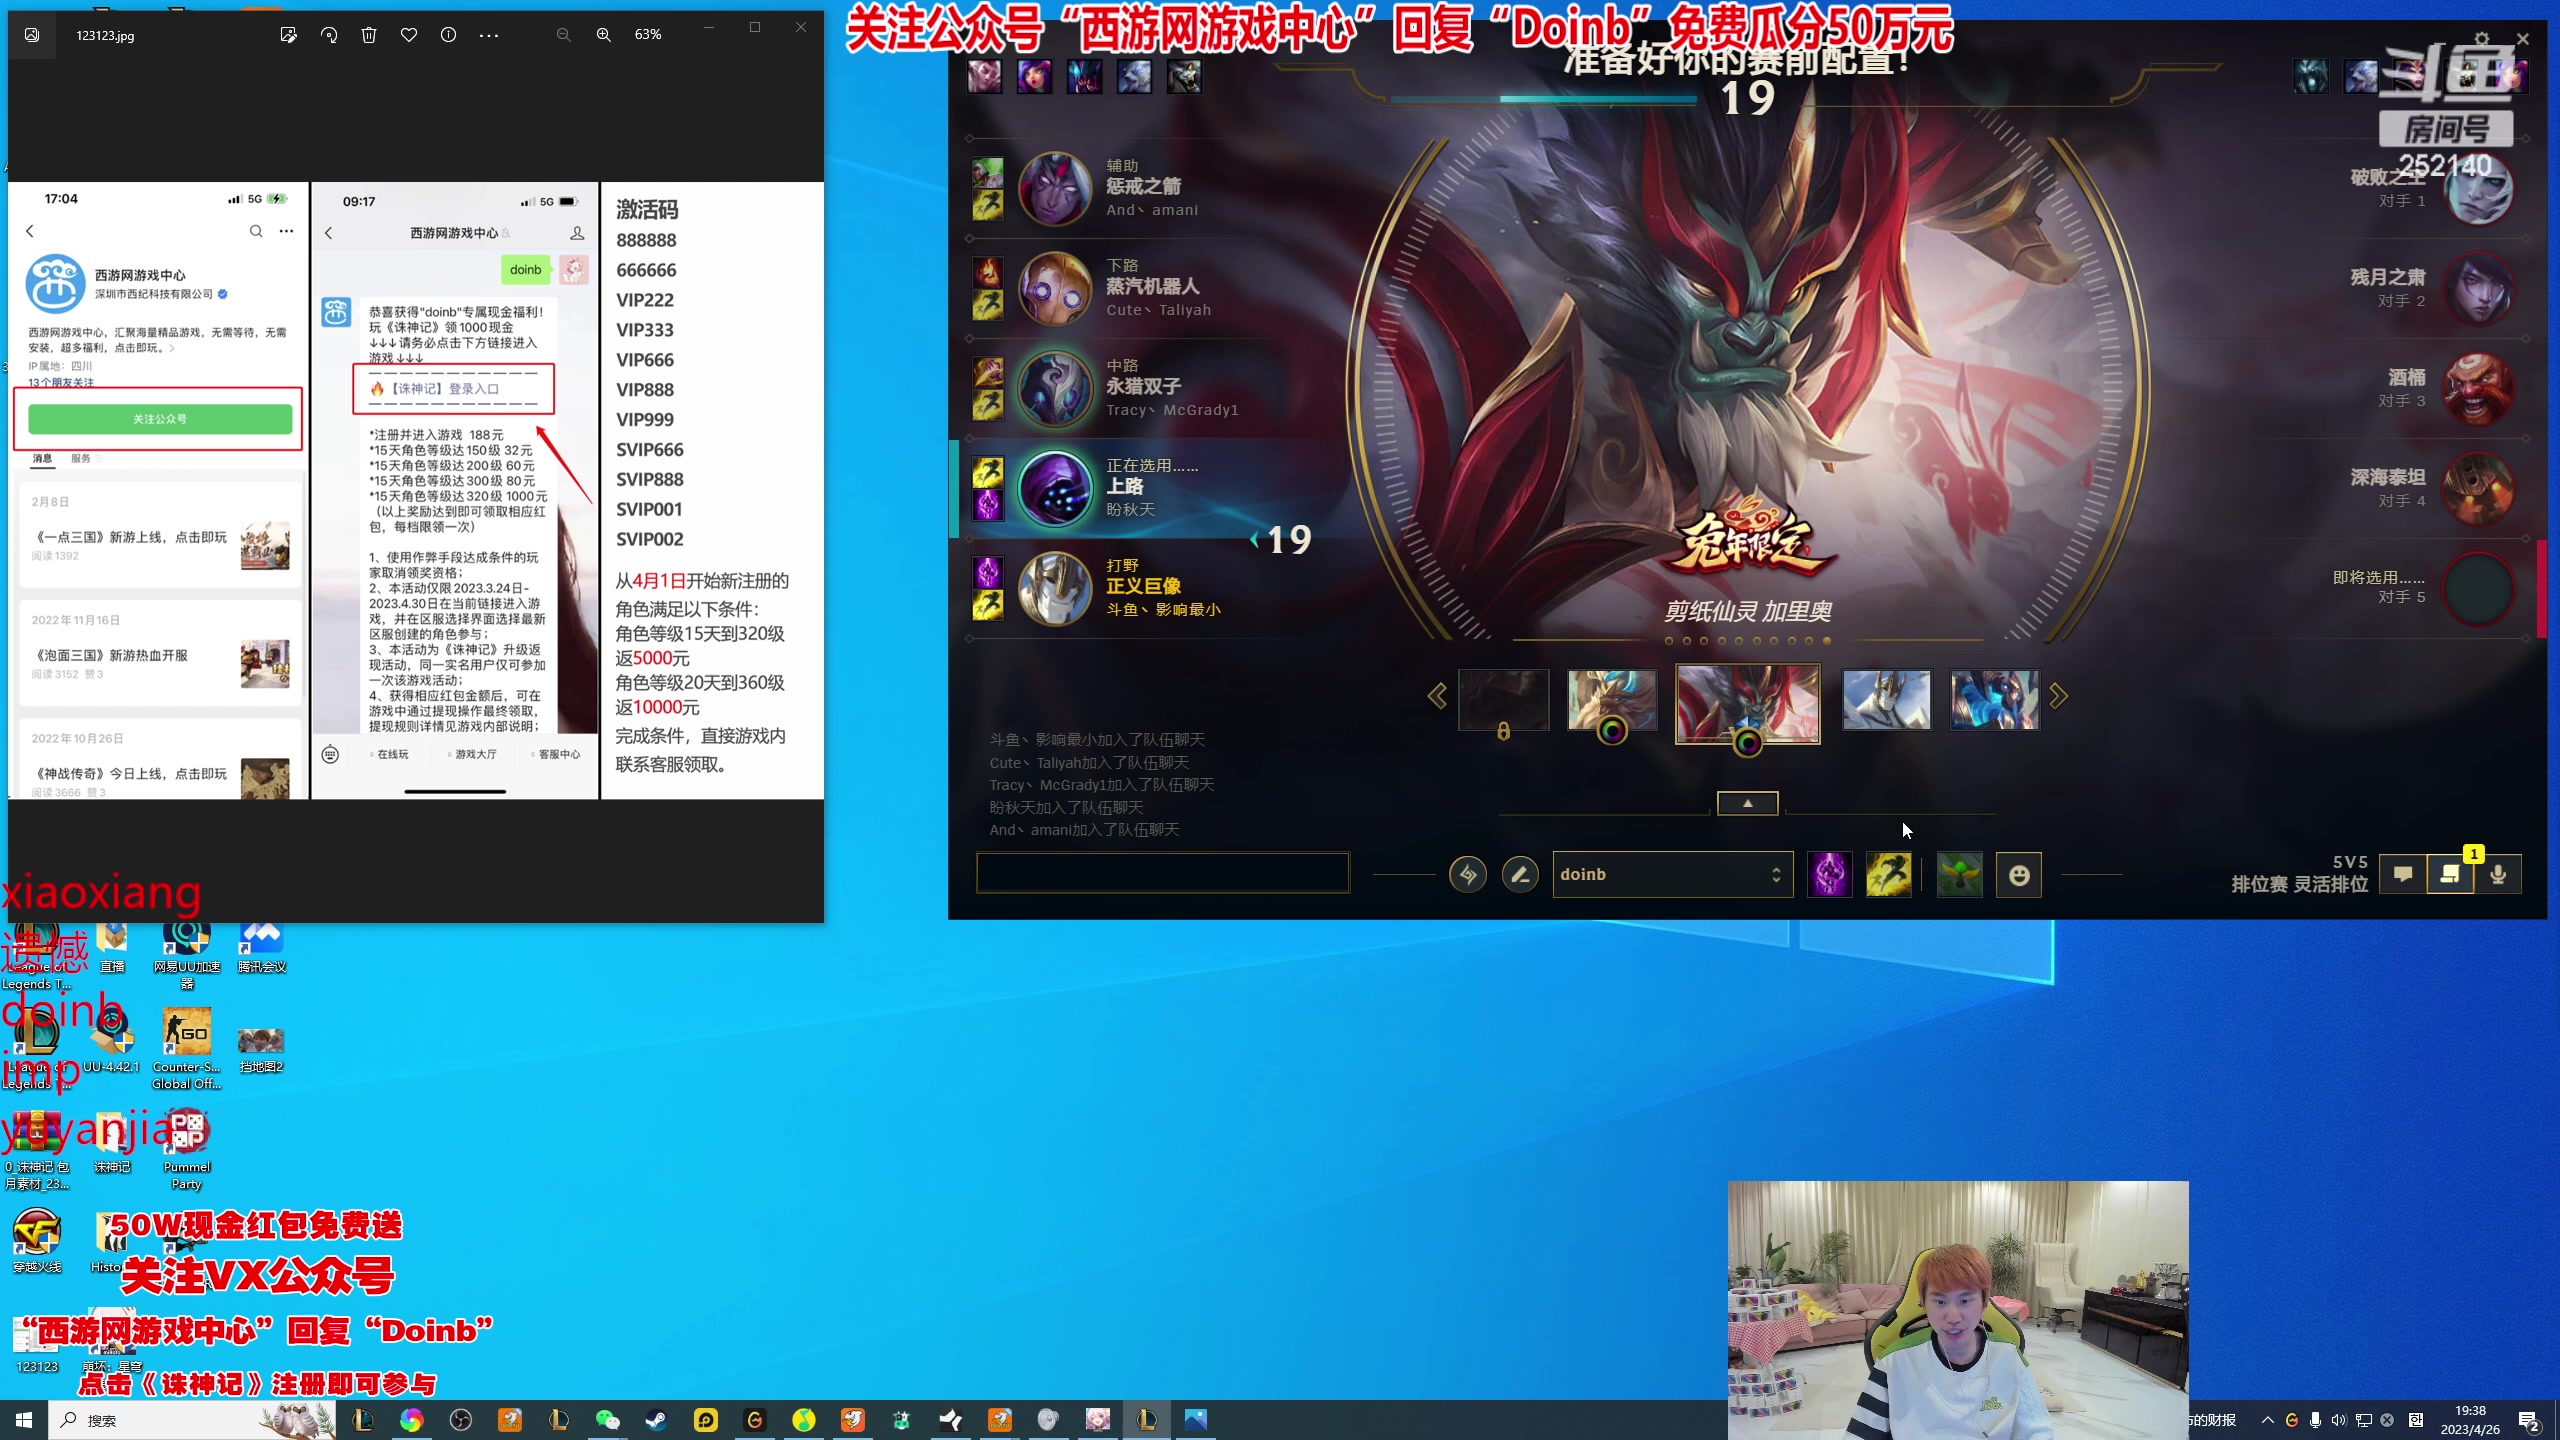This screenshot has height=1440, width=2560.
Task: Open the 穿越火线 desktop shortcut
Action: coord(37,1241)
